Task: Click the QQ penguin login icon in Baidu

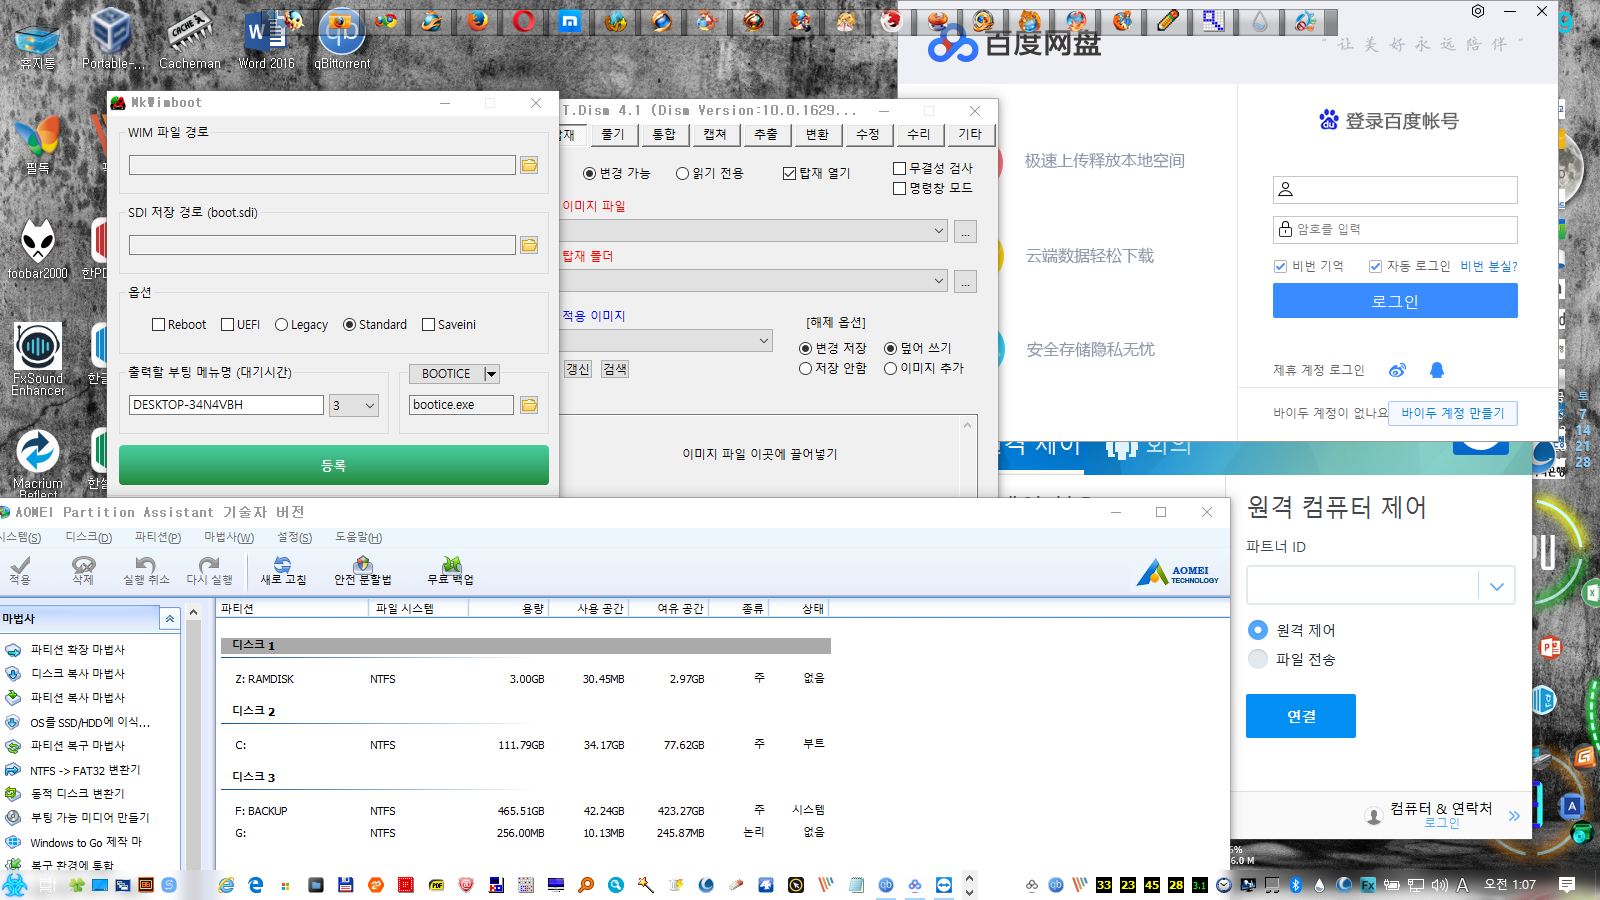Action: pyautogui.click(x=1437, y=370)
